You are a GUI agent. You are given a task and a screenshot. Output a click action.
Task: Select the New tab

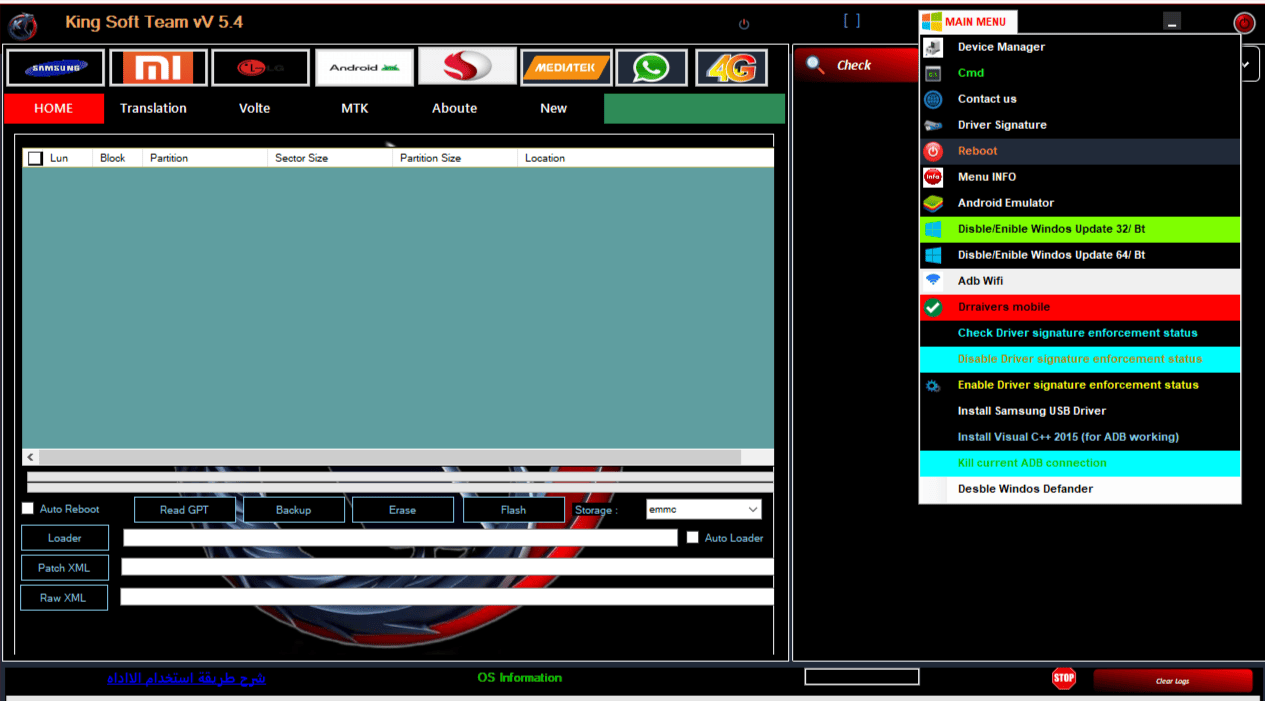(x=553, y=108)
